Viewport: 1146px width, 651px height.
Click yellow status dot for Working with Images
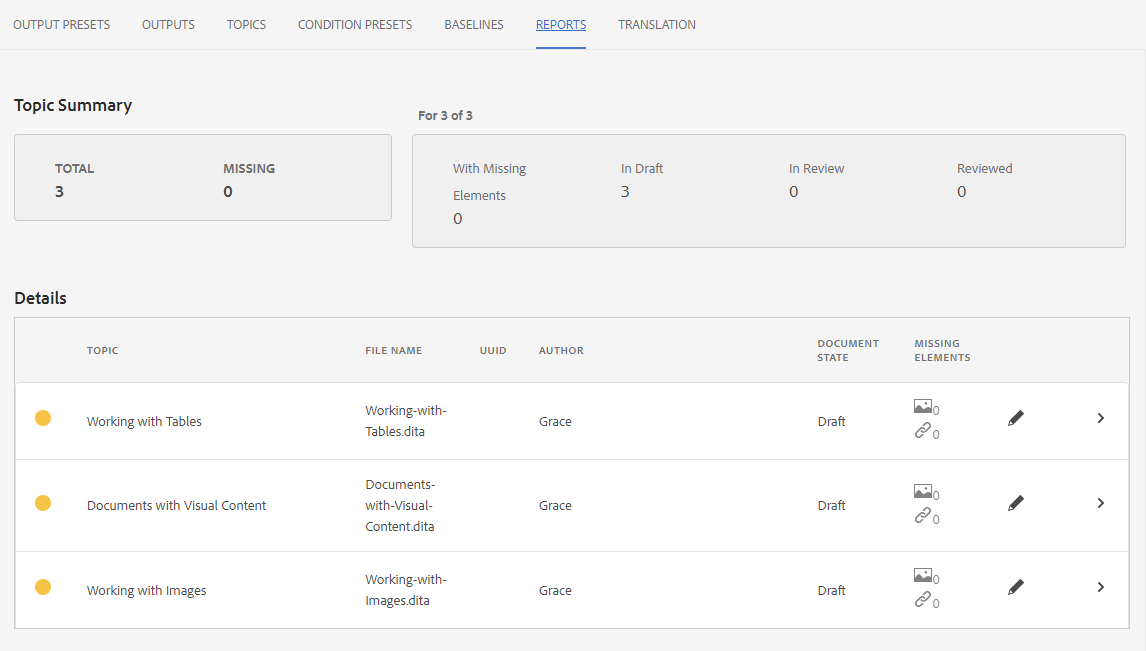tap(43, 587)
